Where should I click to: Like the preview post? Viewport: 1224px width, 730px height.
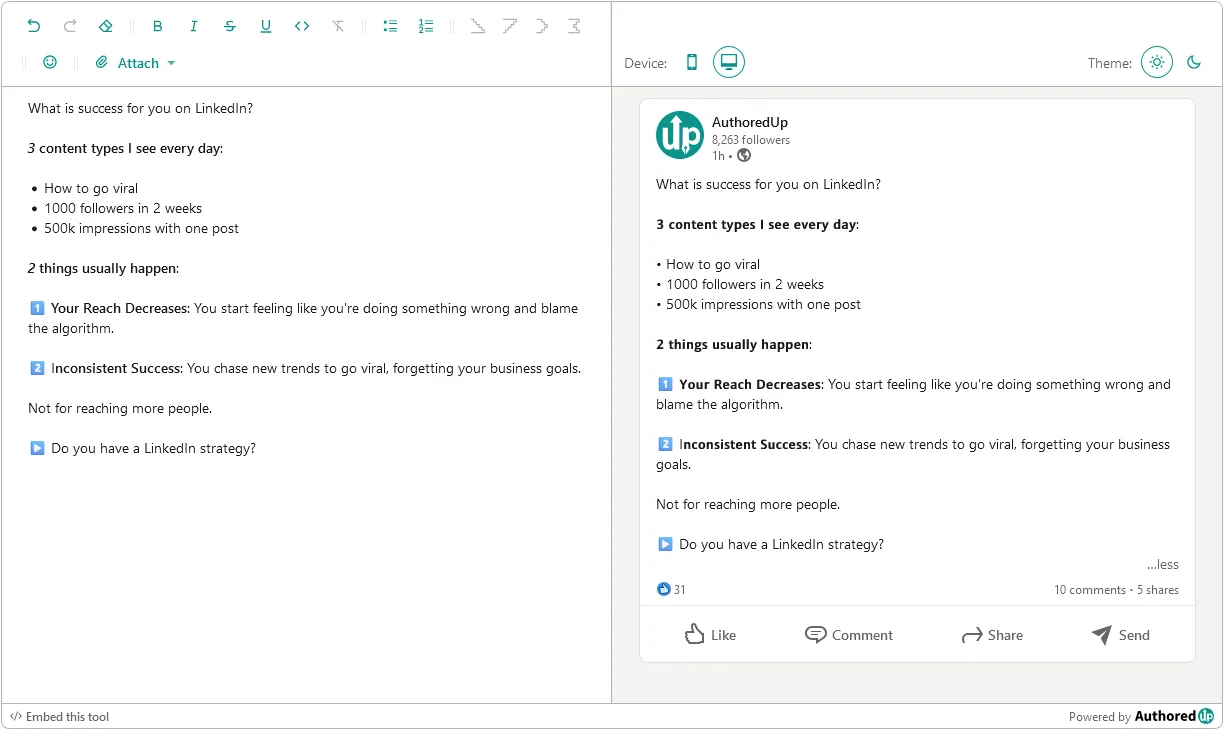pyautogui.click(x=710, y=634)
